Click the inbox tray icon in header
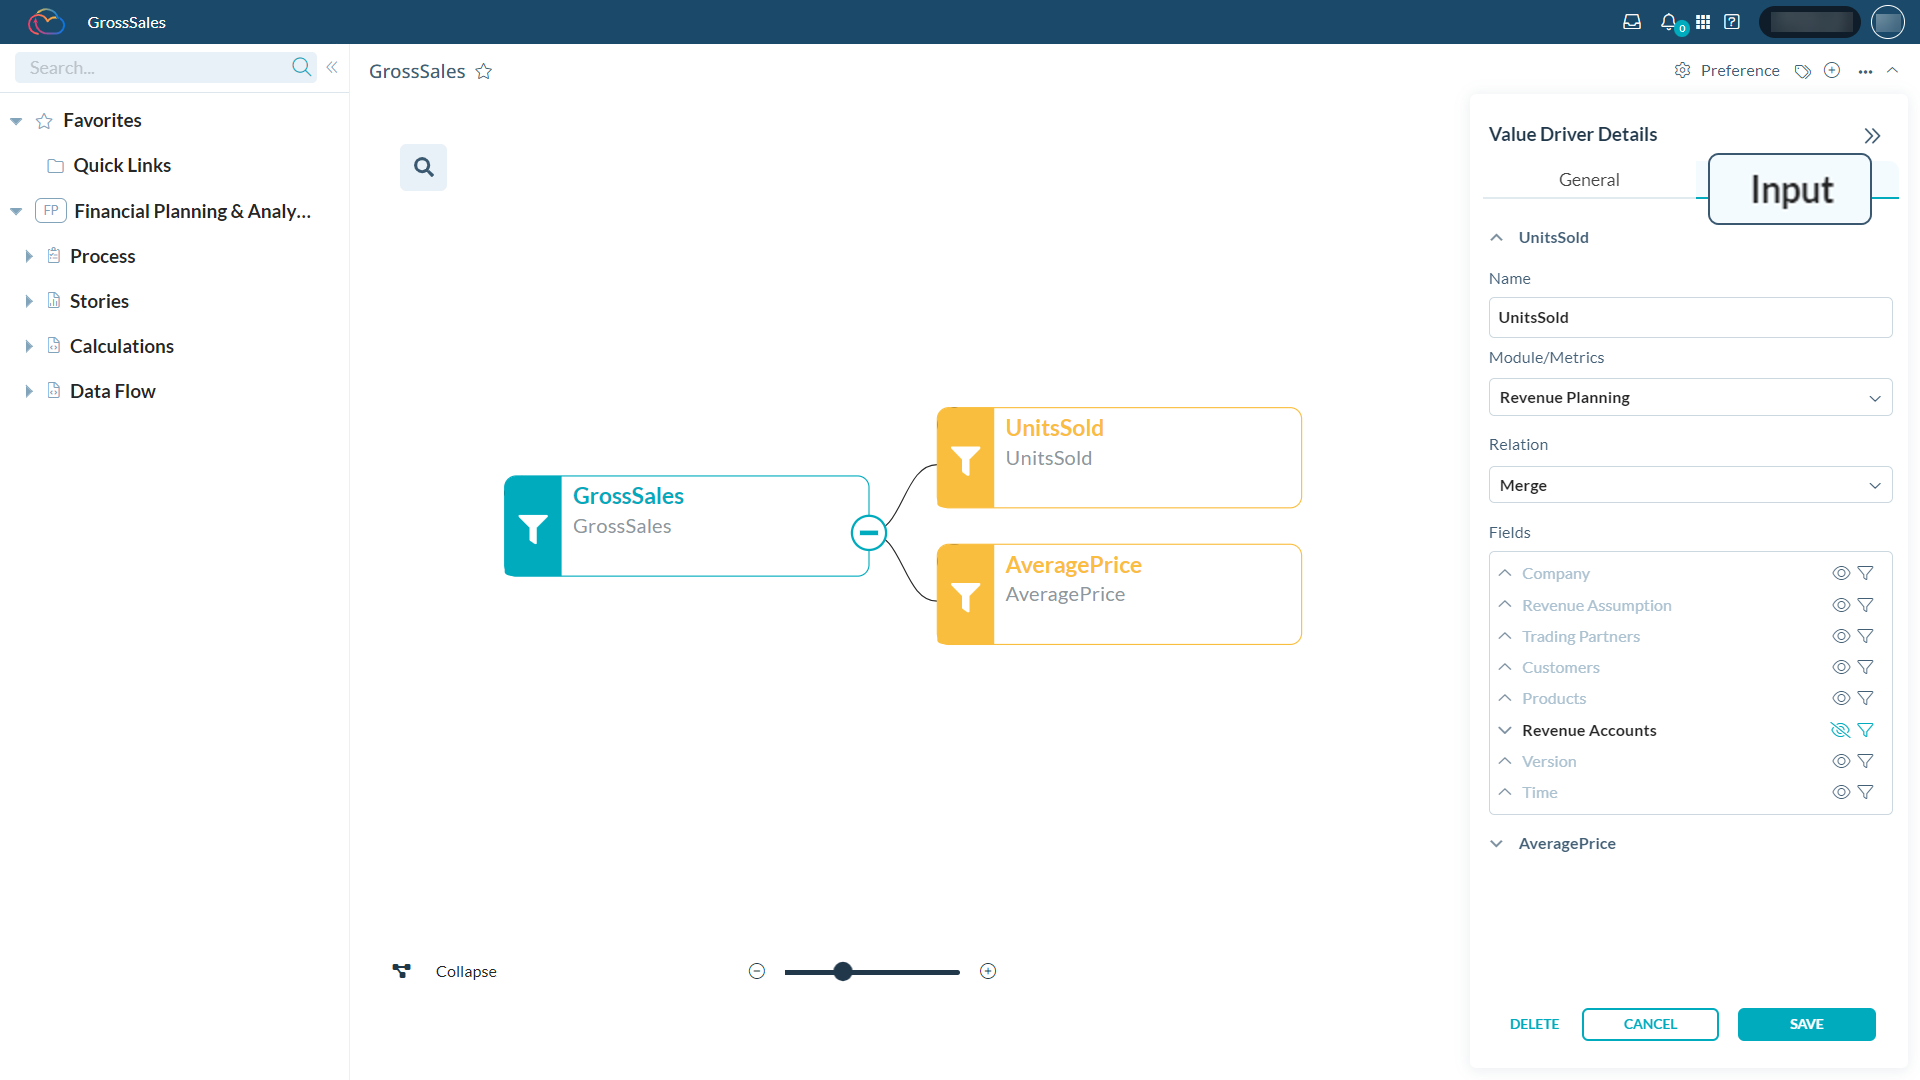 pos(1632,21)
